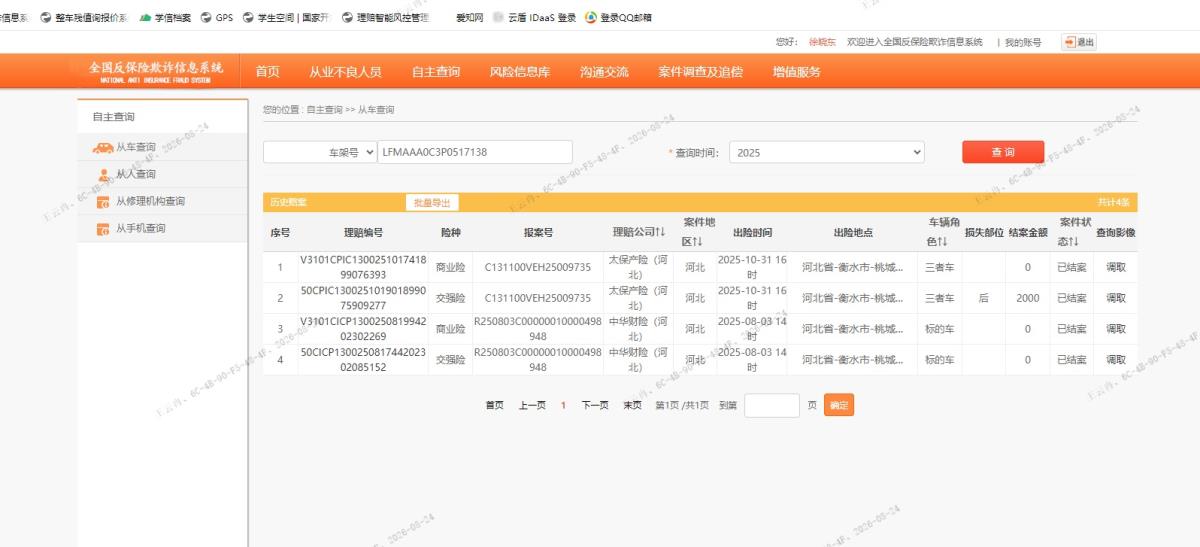Click 共计4条 total count label

[x=1113, y=202]
